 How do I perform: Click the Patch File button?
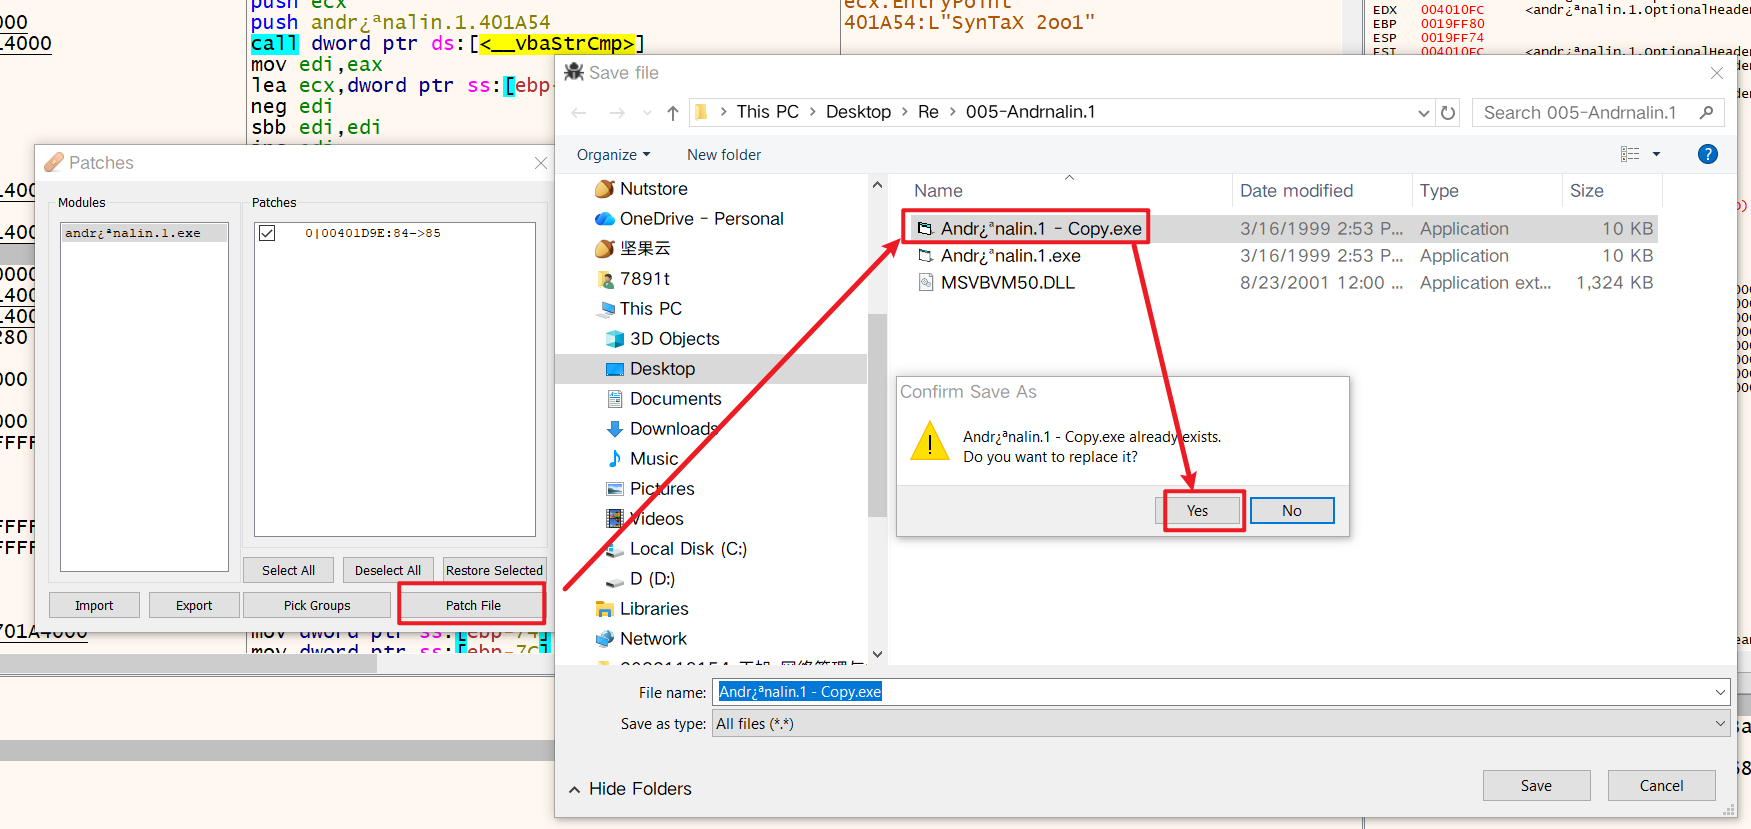[x=473, y=605]
